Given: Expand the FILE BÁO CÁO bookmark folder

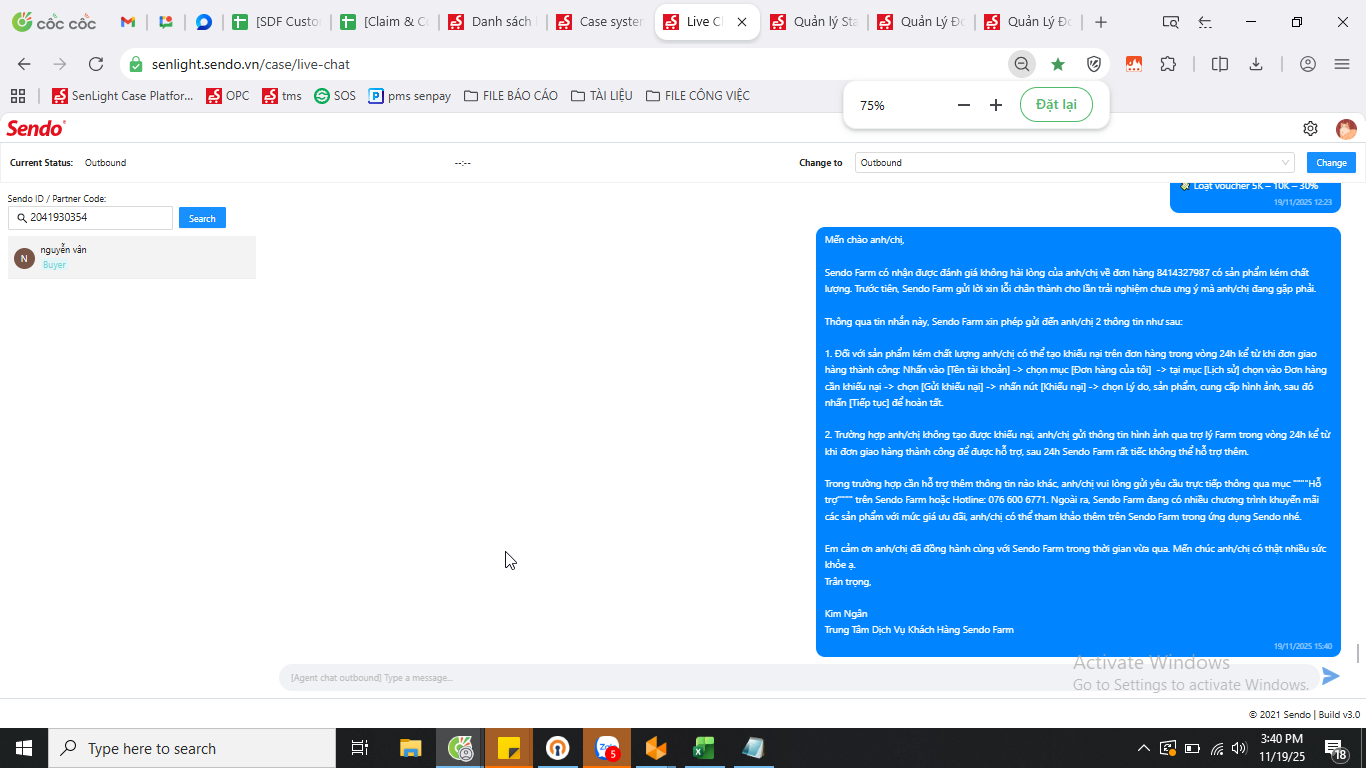Looking at the screenshot, I should tap(511, 96).
